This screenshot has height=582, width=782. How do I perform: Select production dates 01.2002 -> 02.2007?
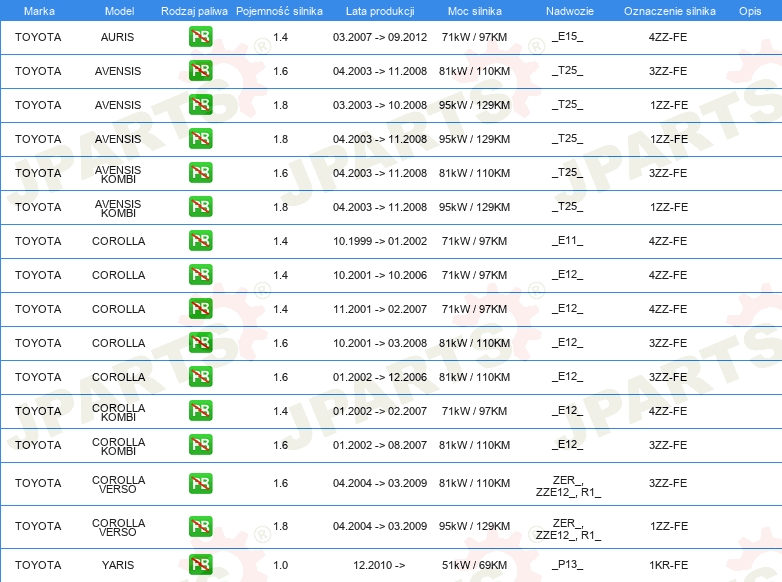point(380,411)
